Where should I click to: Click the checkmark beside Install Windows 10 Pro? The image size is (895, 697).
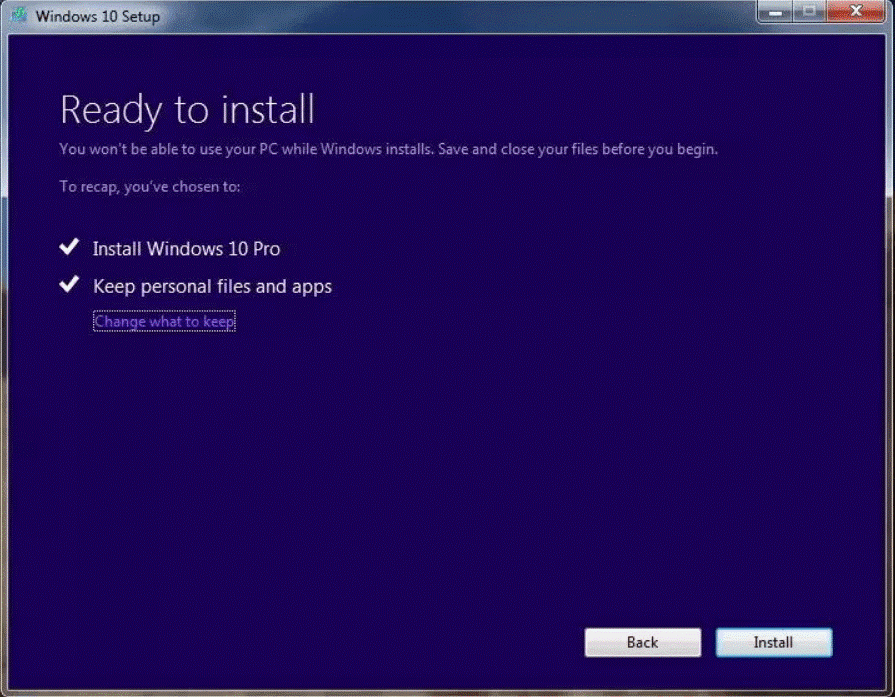[69, 247]
